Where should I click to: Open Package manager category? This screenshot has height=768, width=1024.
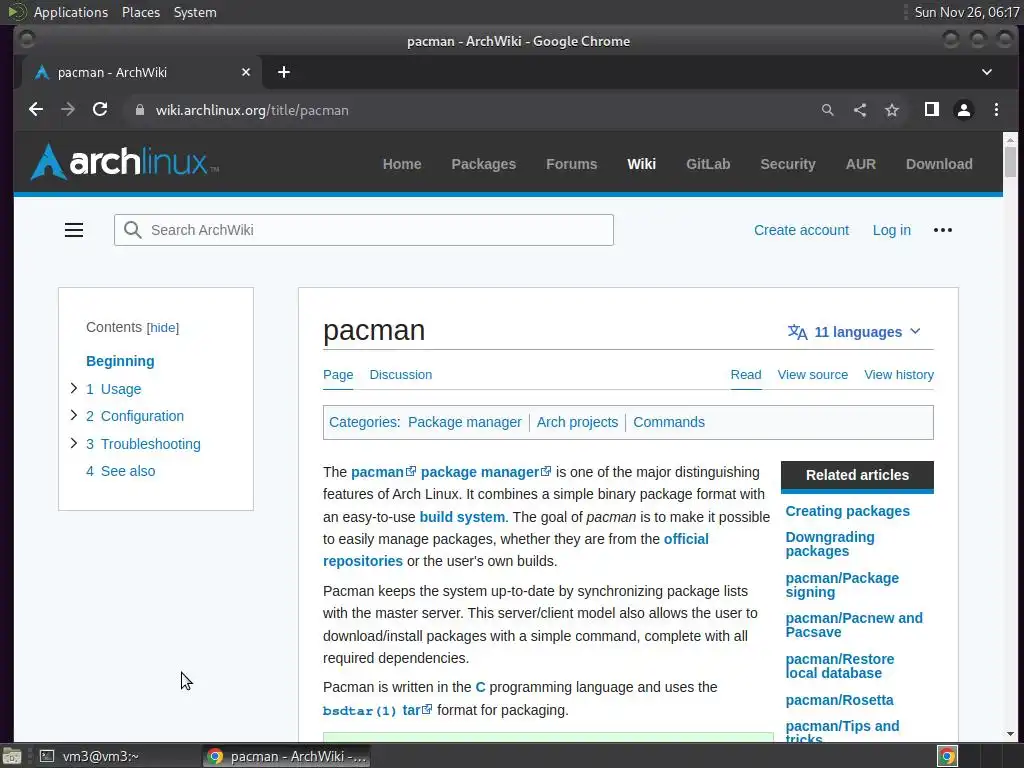point(464,422)
